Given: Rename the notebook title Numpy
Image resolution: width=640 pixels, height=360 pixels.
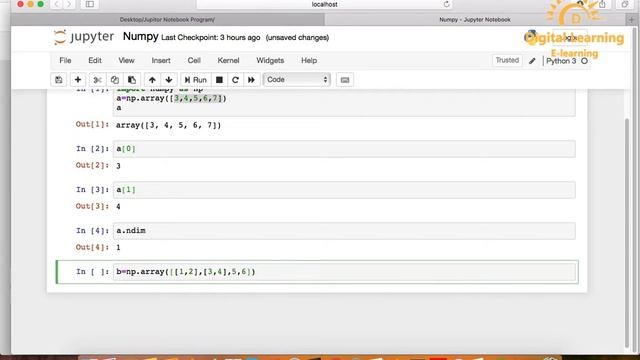Looking at the screenshot, I should click(x=140, y=37).
